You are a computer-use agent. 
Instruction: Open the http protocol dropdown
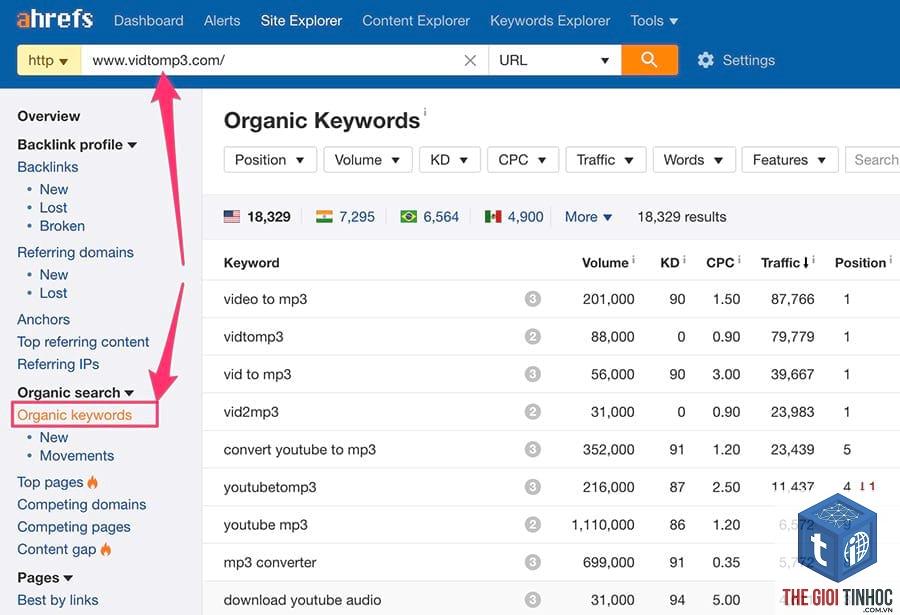pyautogui.click(x=49, y=60)
